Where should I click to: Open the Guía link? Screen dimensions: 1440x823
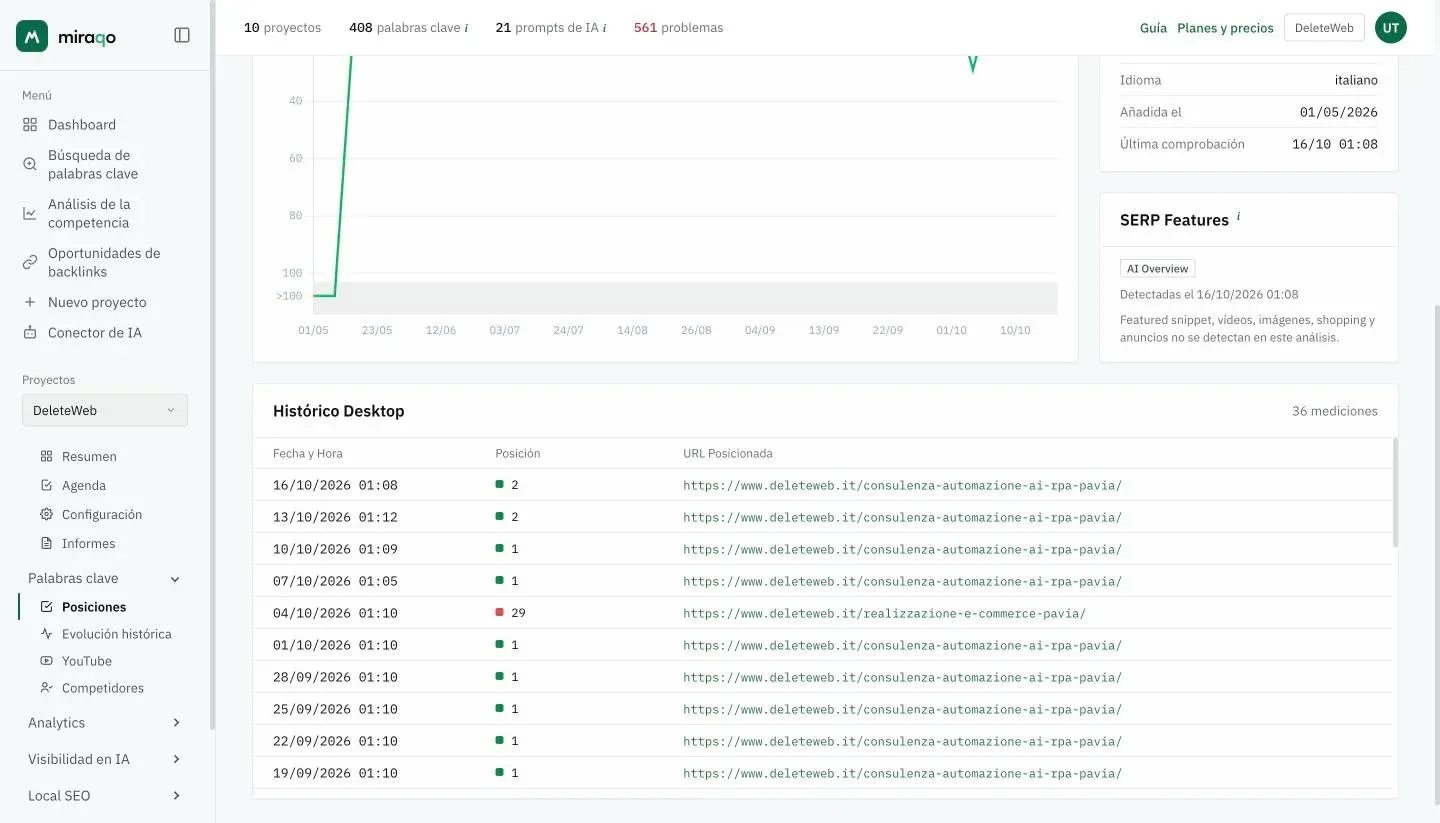click(x=1153, y=28)
